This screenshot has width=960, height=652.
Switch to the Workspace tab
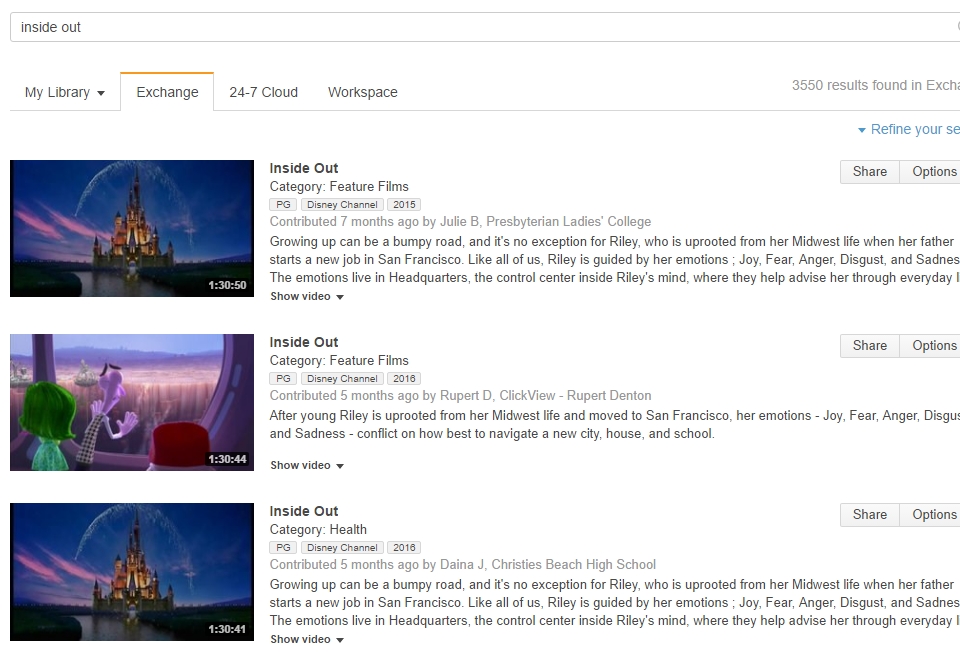click(x=362, y=92)
